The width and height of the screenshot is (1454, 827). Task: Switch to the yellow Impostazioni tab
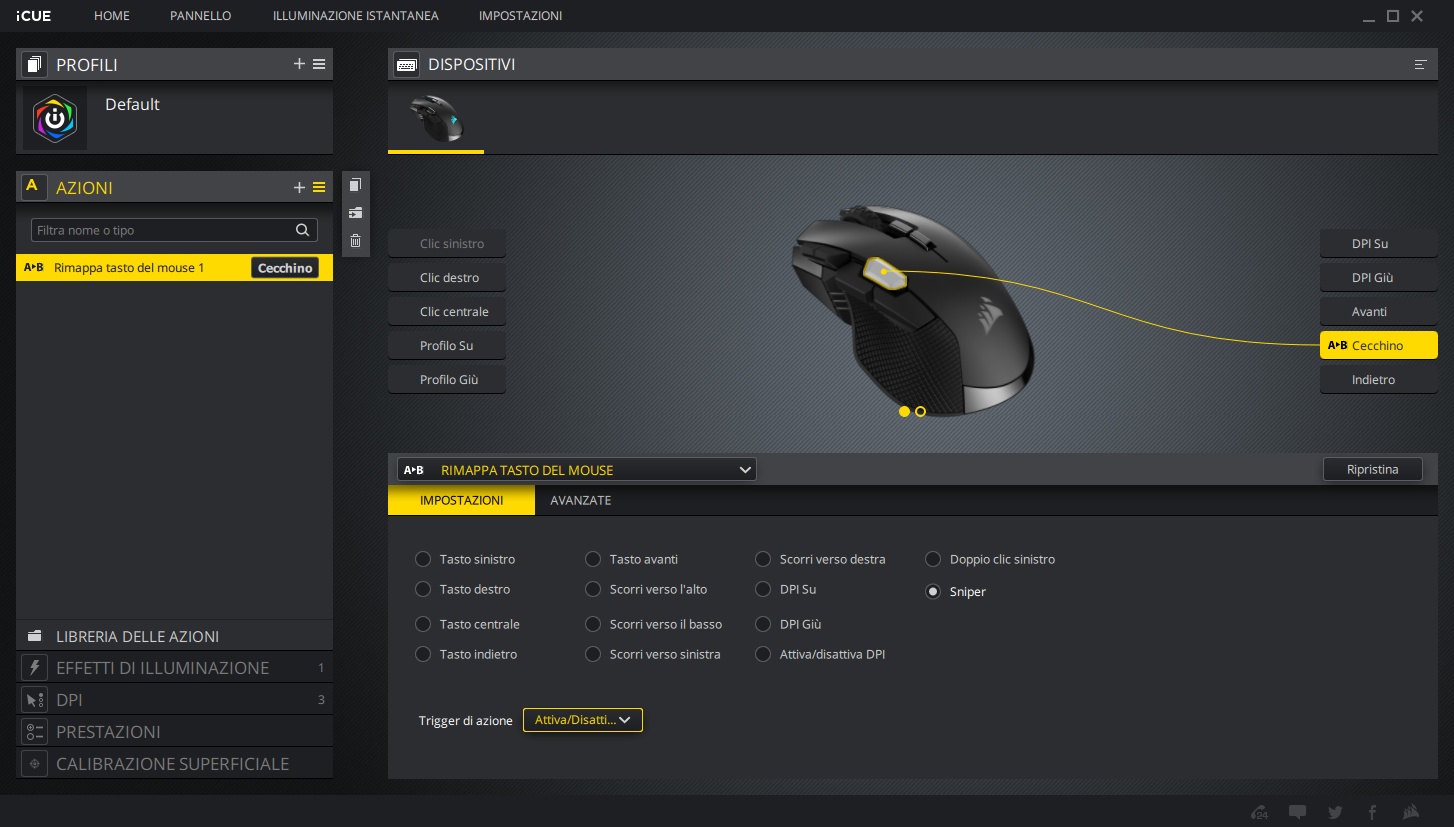(461, 500)
